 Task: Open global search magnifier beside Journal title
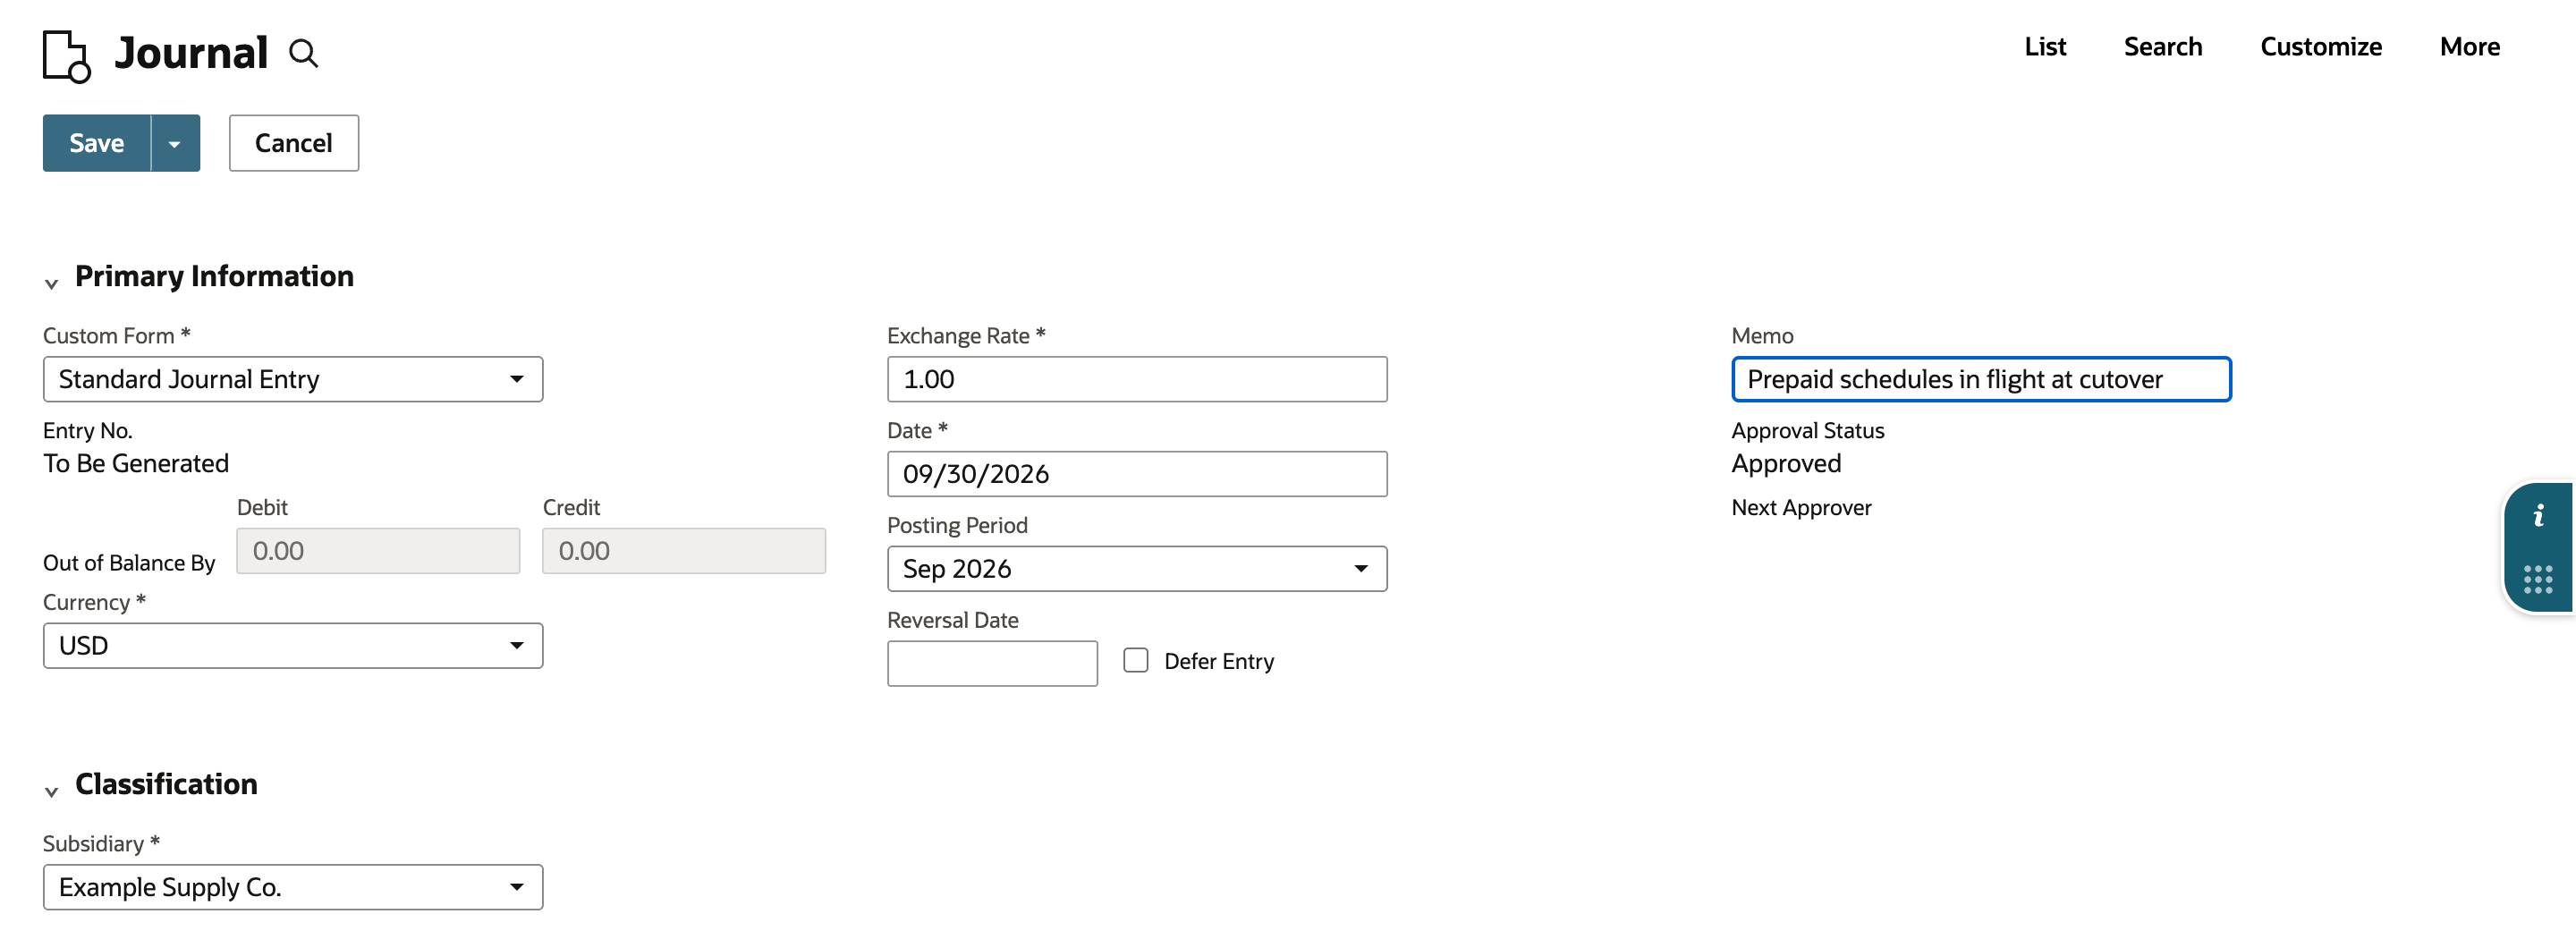[x=303, y=54]
